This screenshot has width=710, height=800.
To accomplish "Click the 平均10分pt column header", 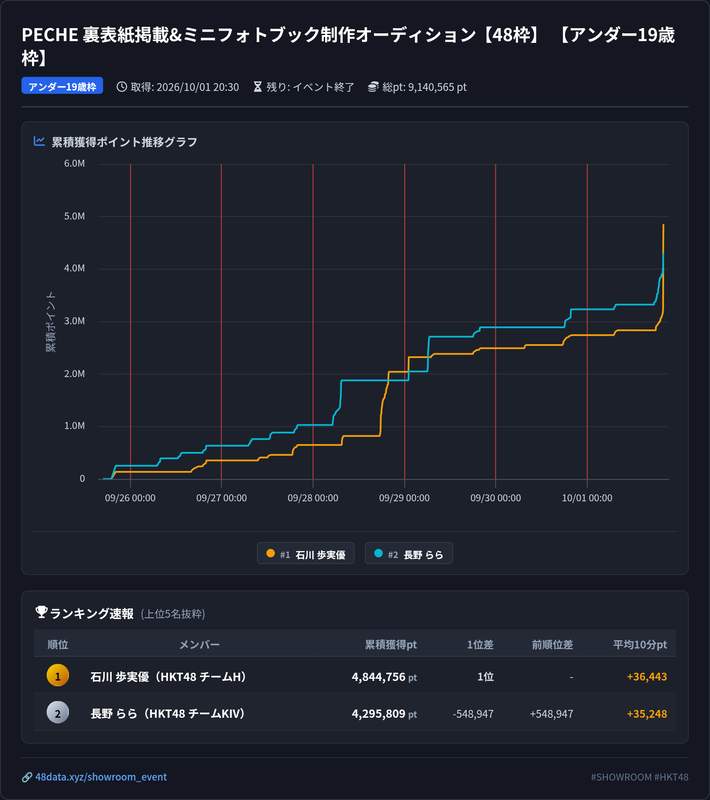I will tap(640, 644).
